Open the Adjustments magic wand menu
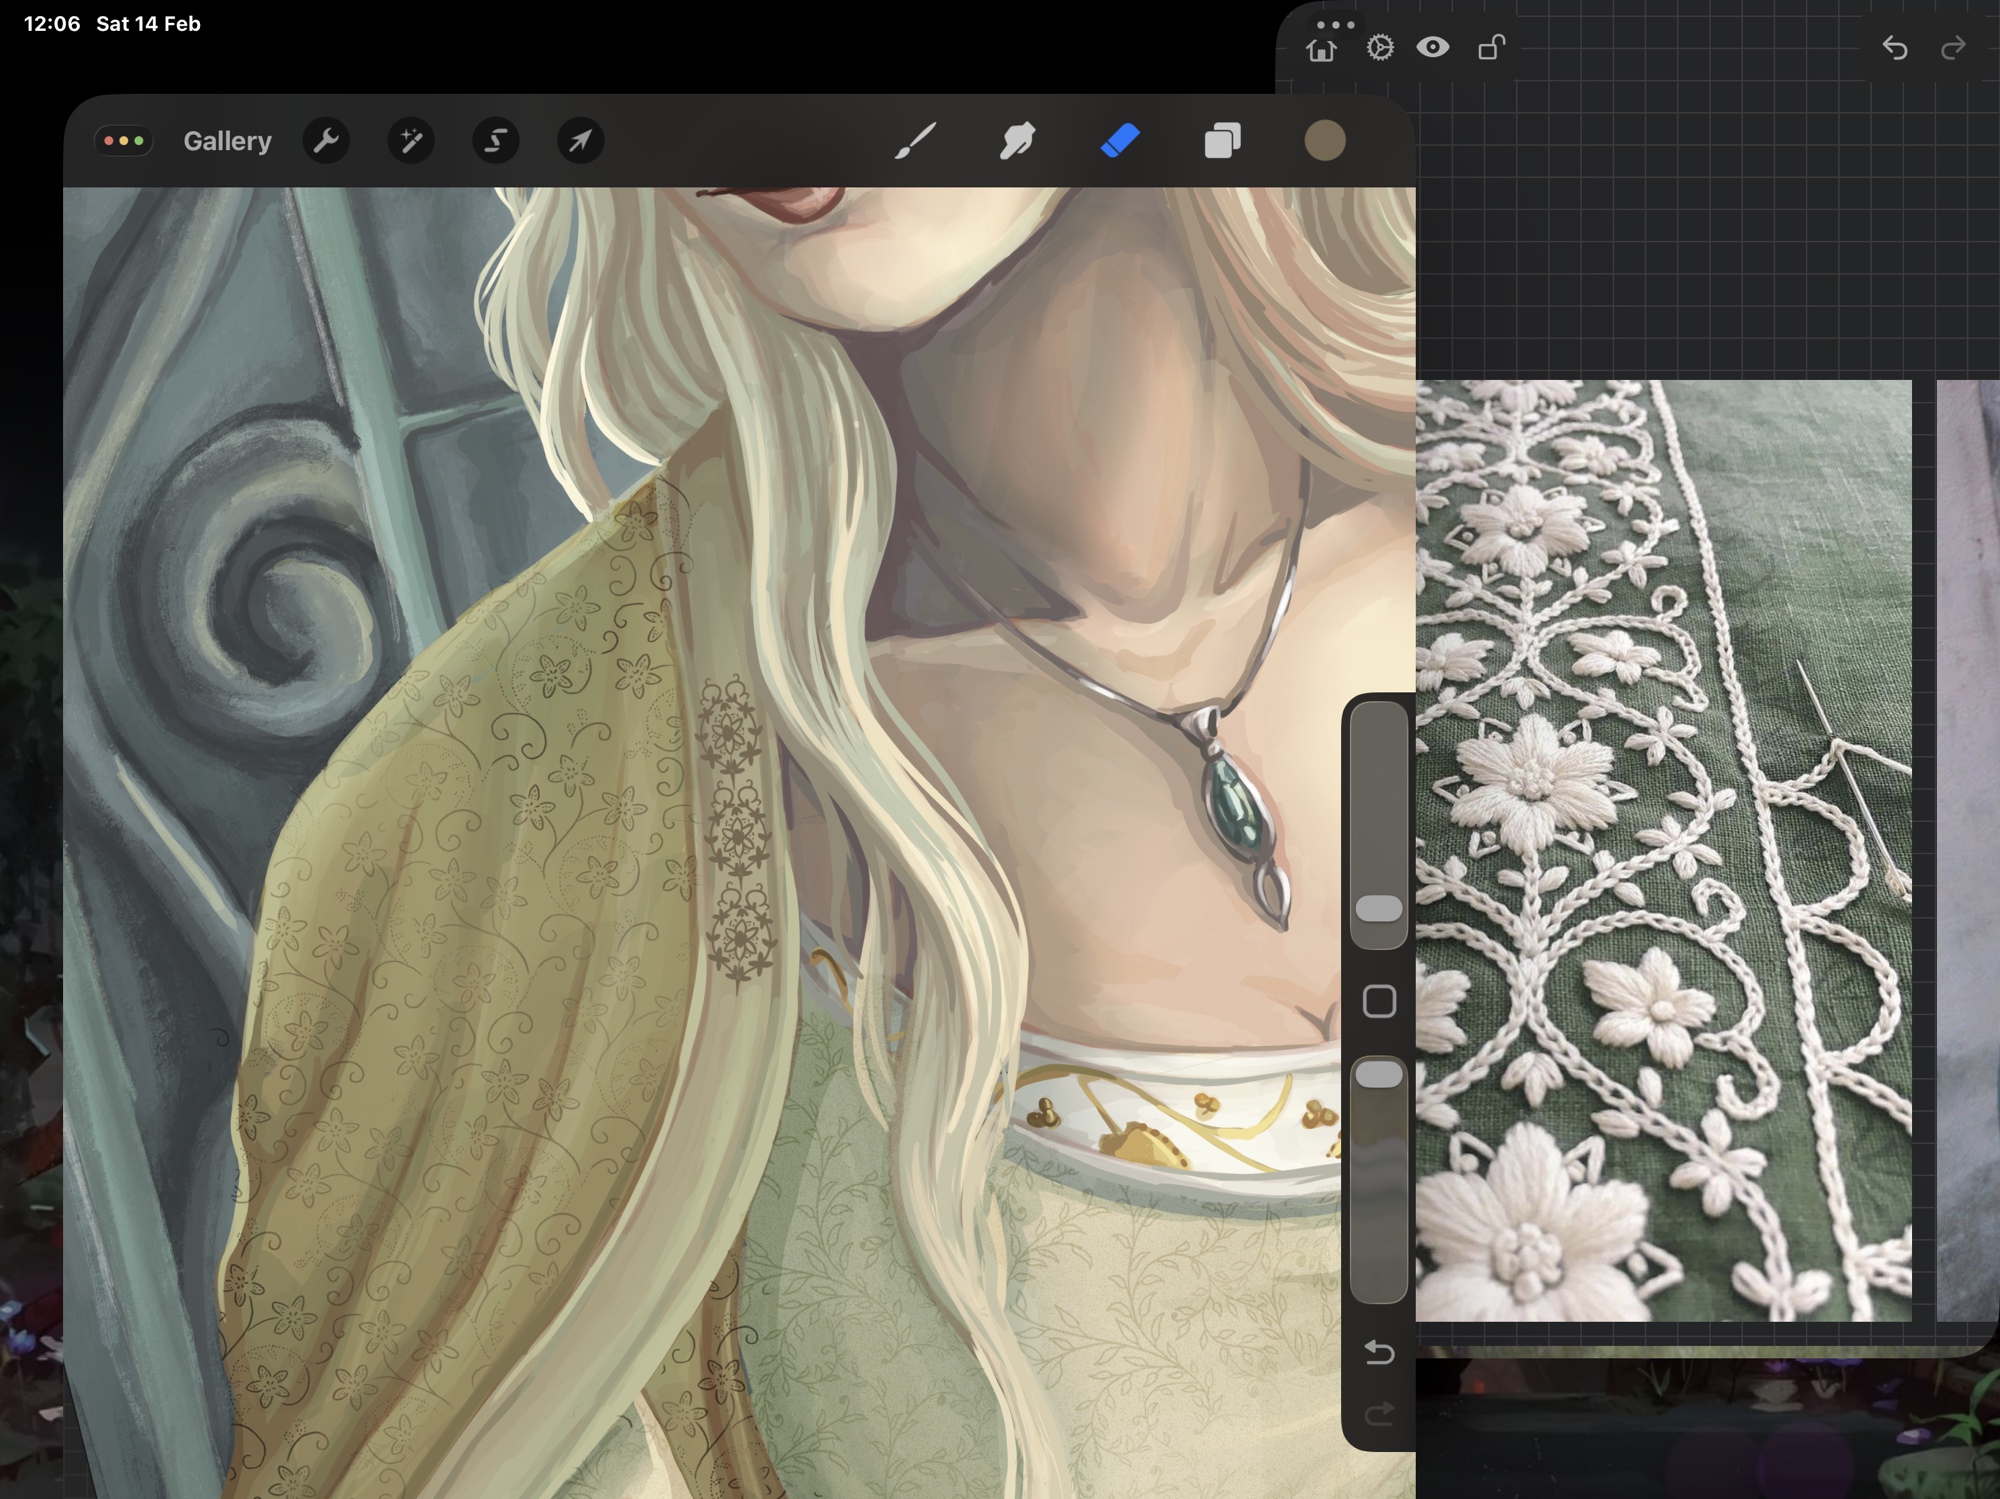 click(x=411, y=141)
